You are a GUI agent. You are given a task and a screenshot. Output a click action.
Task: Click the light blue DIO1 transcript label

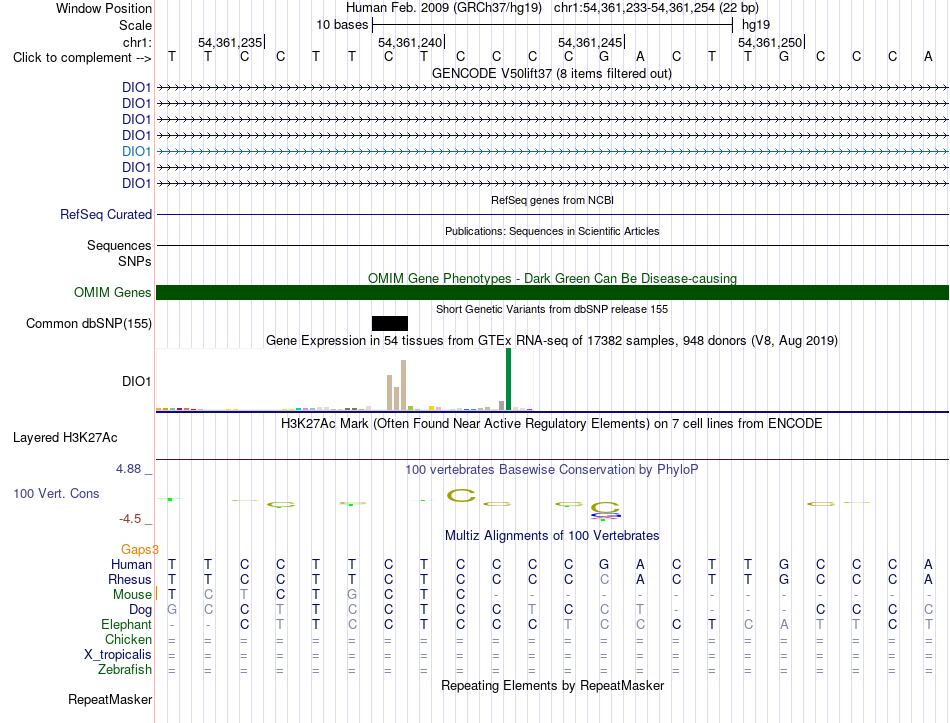click(x=136, y=152)
